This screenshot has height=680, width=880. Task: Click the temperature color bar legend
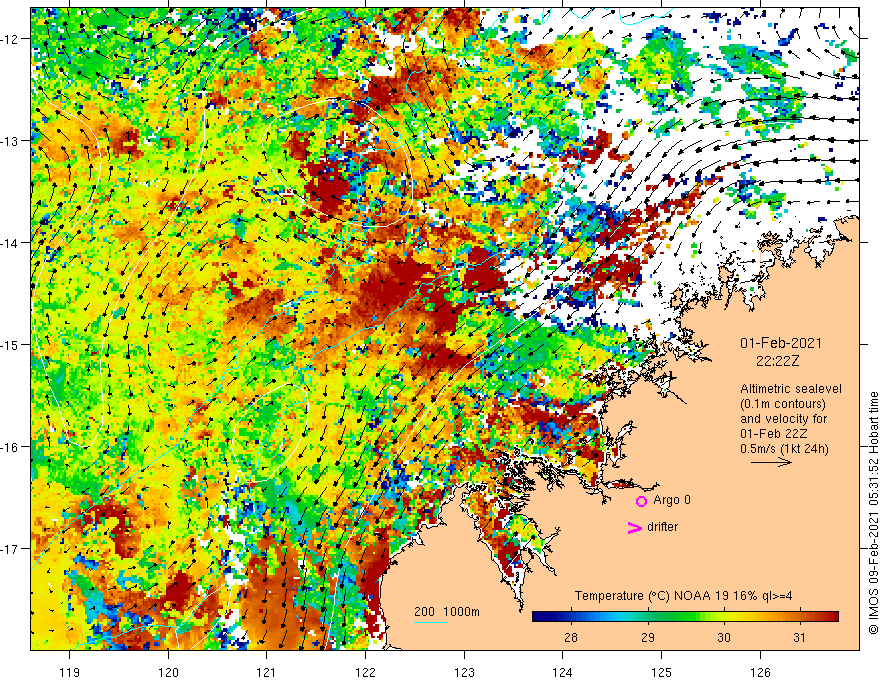(685, 617)
